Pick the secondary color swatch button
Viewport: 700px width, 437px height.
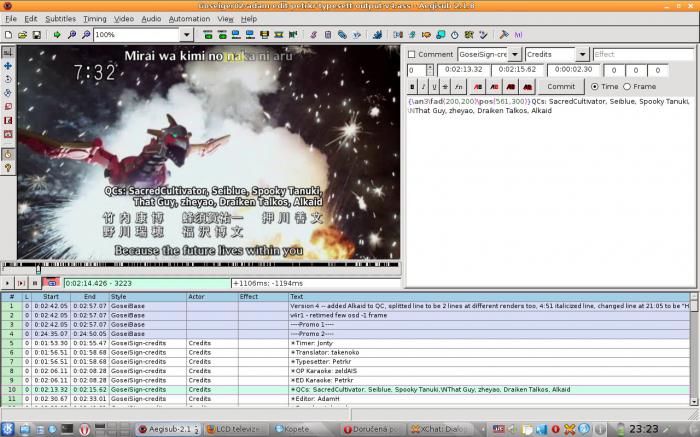tap(494, 87)
